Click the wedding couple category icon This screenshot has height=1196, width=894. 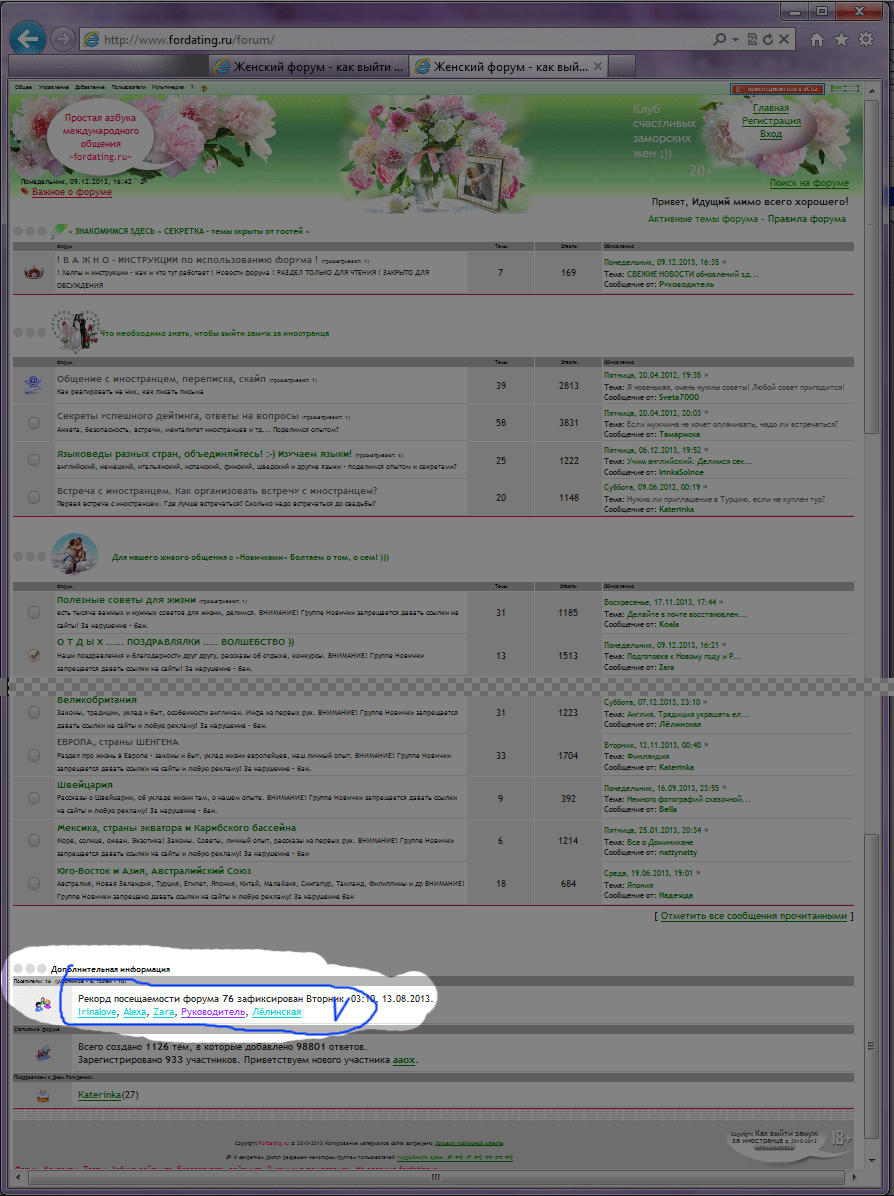(75, 330)
